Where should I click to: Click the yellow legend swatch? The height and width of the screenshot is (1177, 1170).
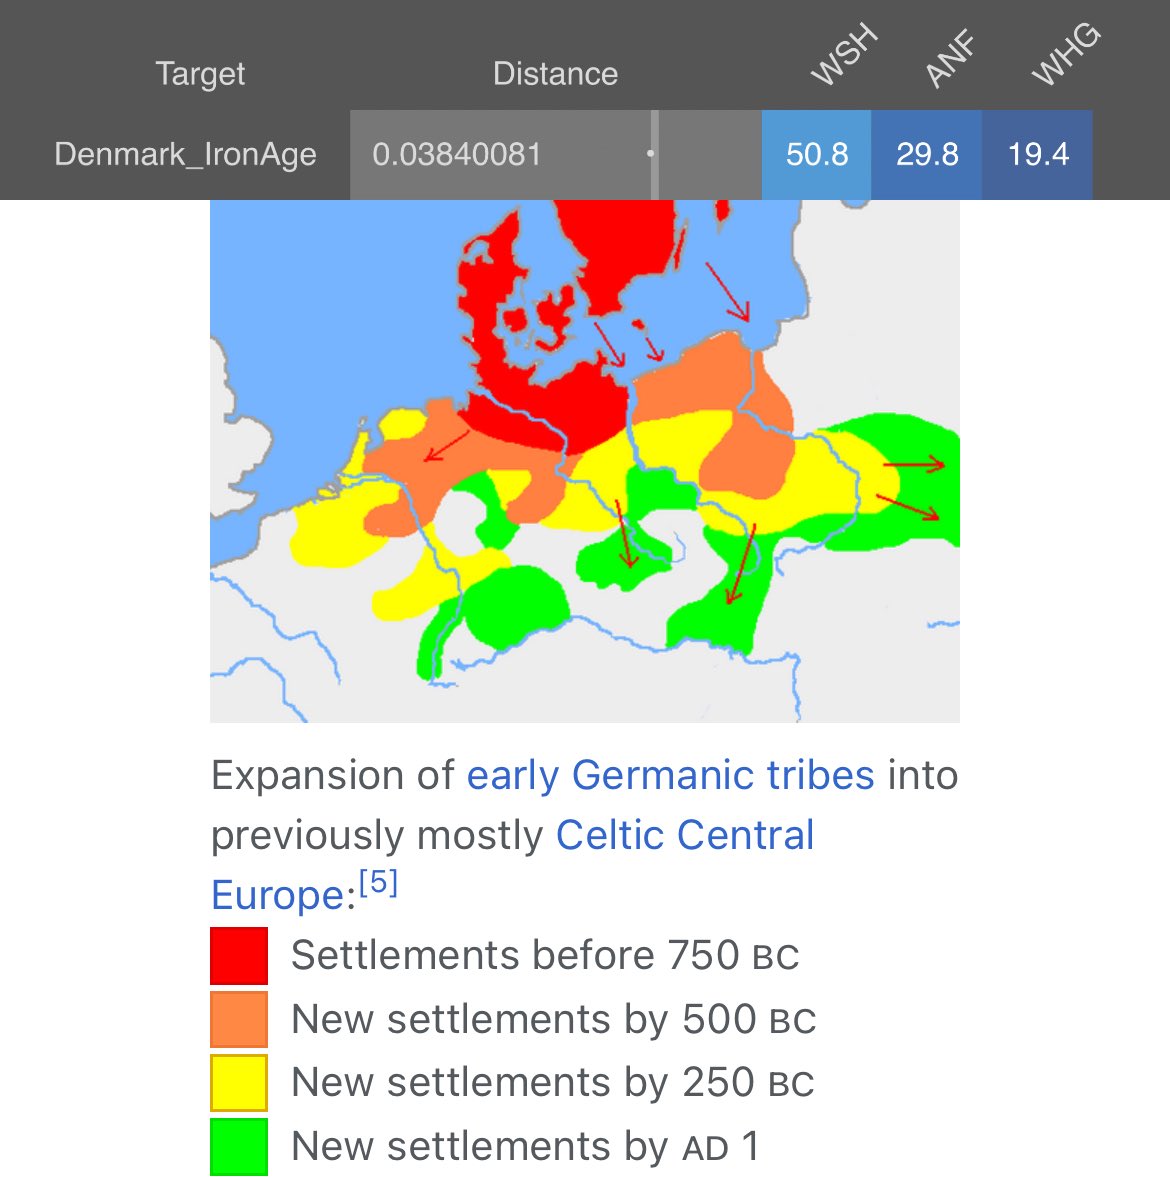click(239, 1082)
